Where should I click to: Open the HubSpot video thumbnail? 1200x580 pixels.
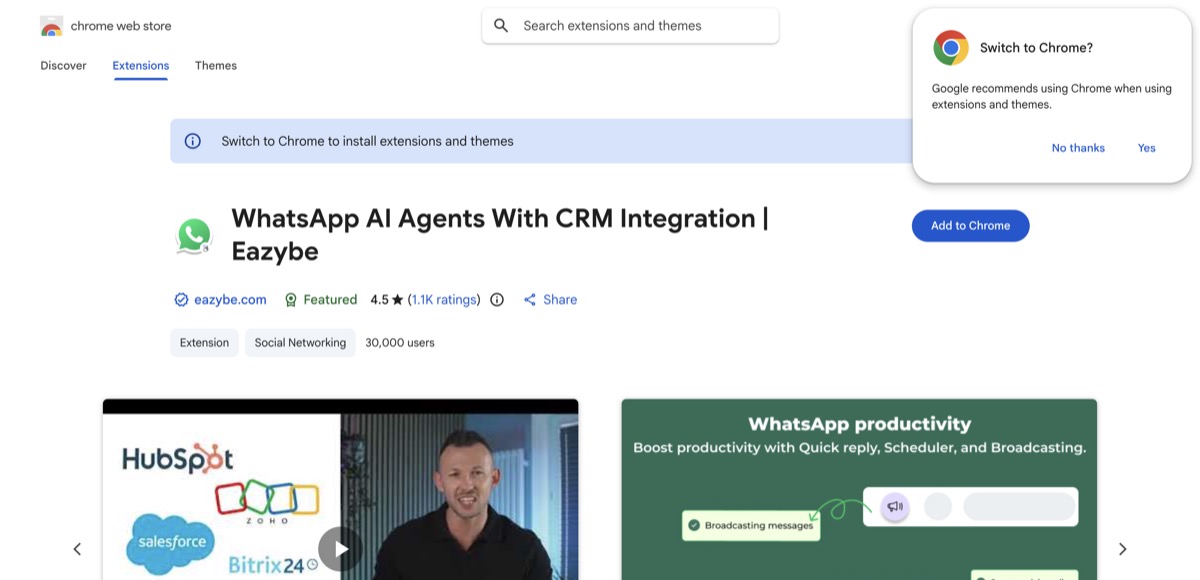click(x=340, y=490)
